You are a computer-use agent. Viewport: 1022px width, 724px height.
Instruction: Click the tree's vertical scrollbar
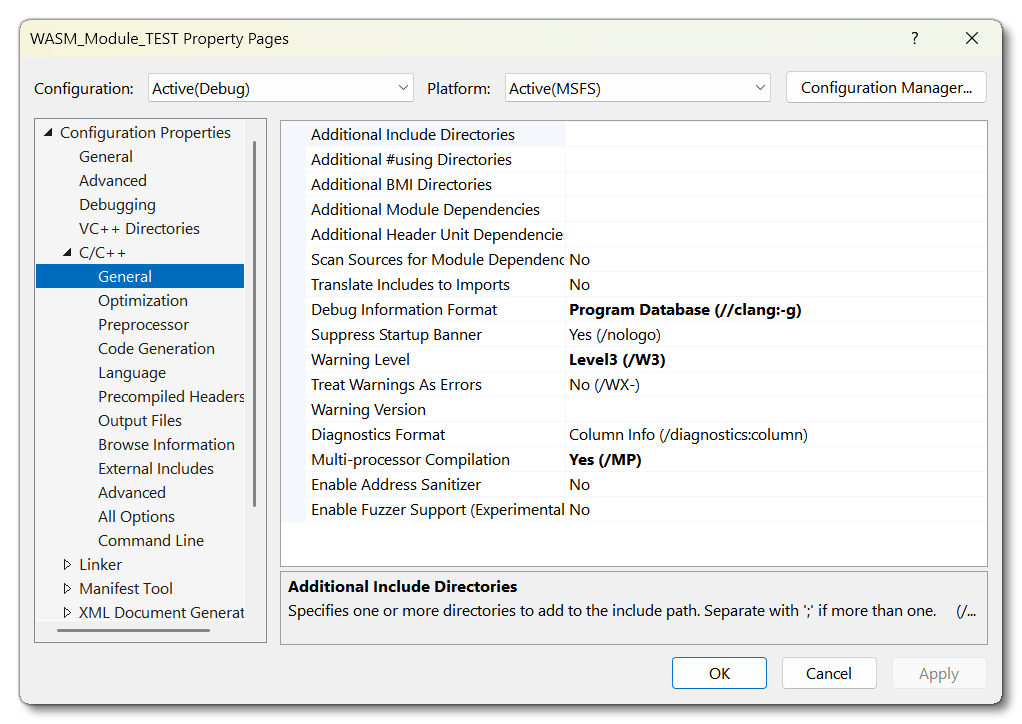click(x=255, y=320)
